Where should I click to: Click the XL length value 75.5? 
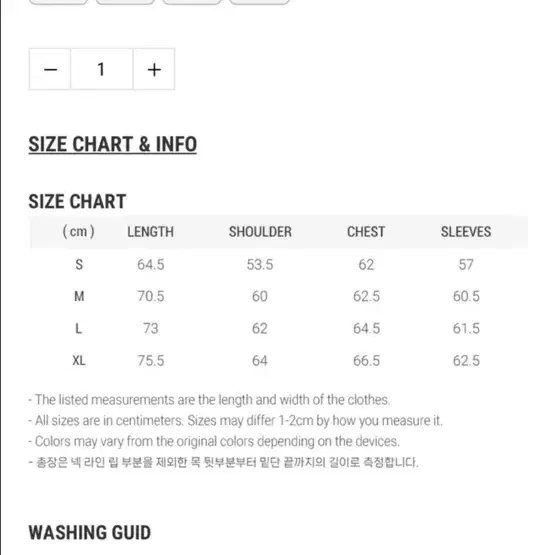[151, 361]
